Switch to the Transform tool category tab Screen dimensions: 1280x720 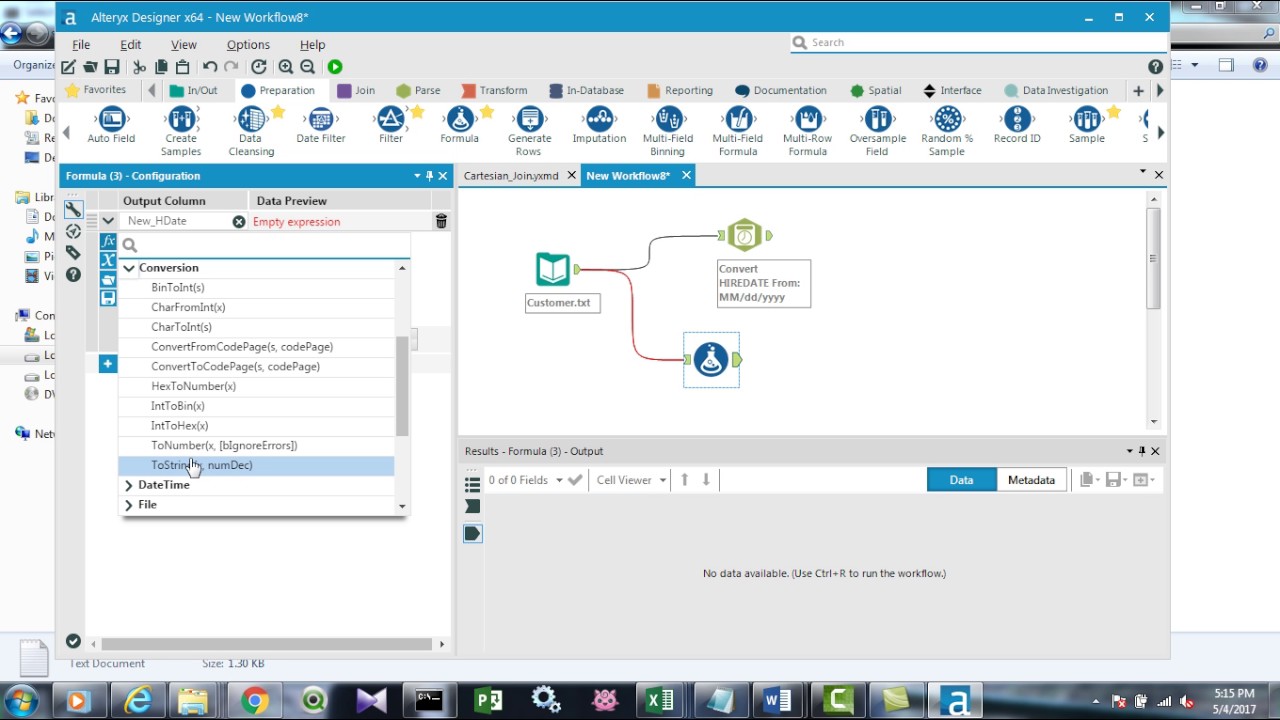[x=494, y=90]
